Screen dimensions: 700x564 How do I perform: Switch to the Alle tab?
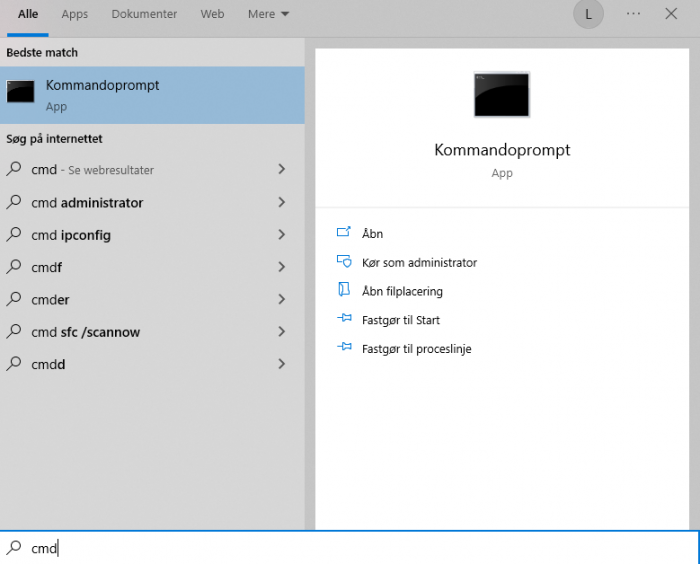click(x=28, y=14)
